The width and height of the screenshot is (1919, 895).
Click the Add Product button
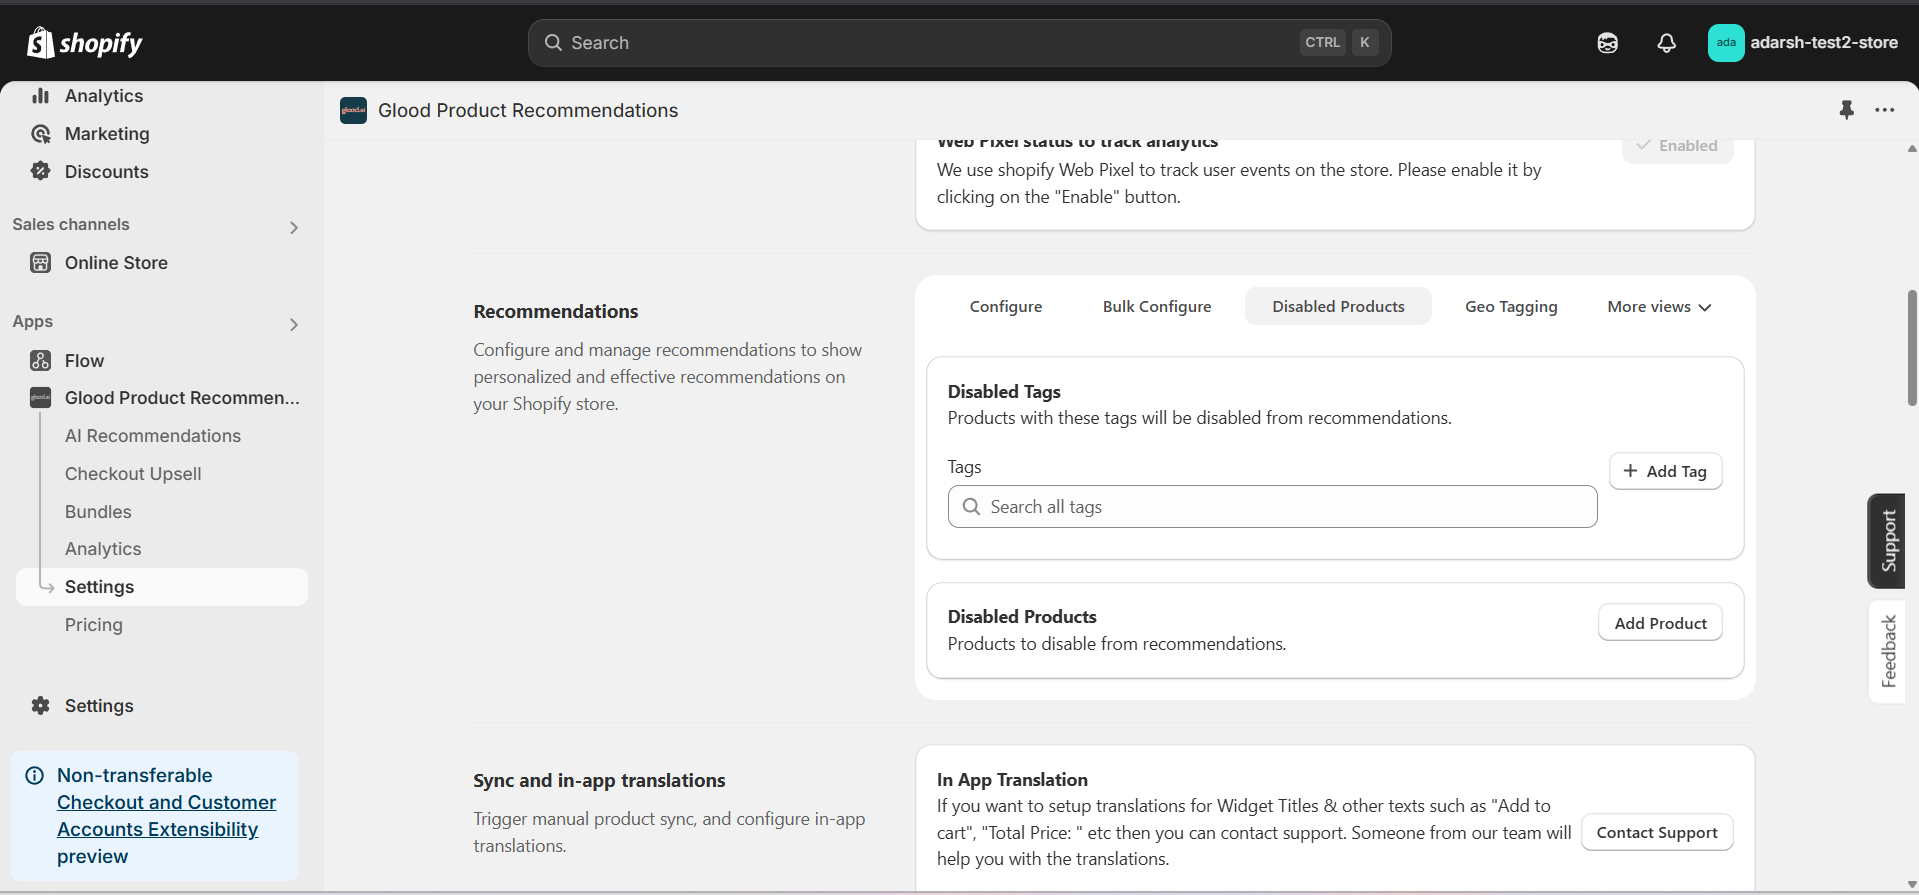(x=1660, y=623)
